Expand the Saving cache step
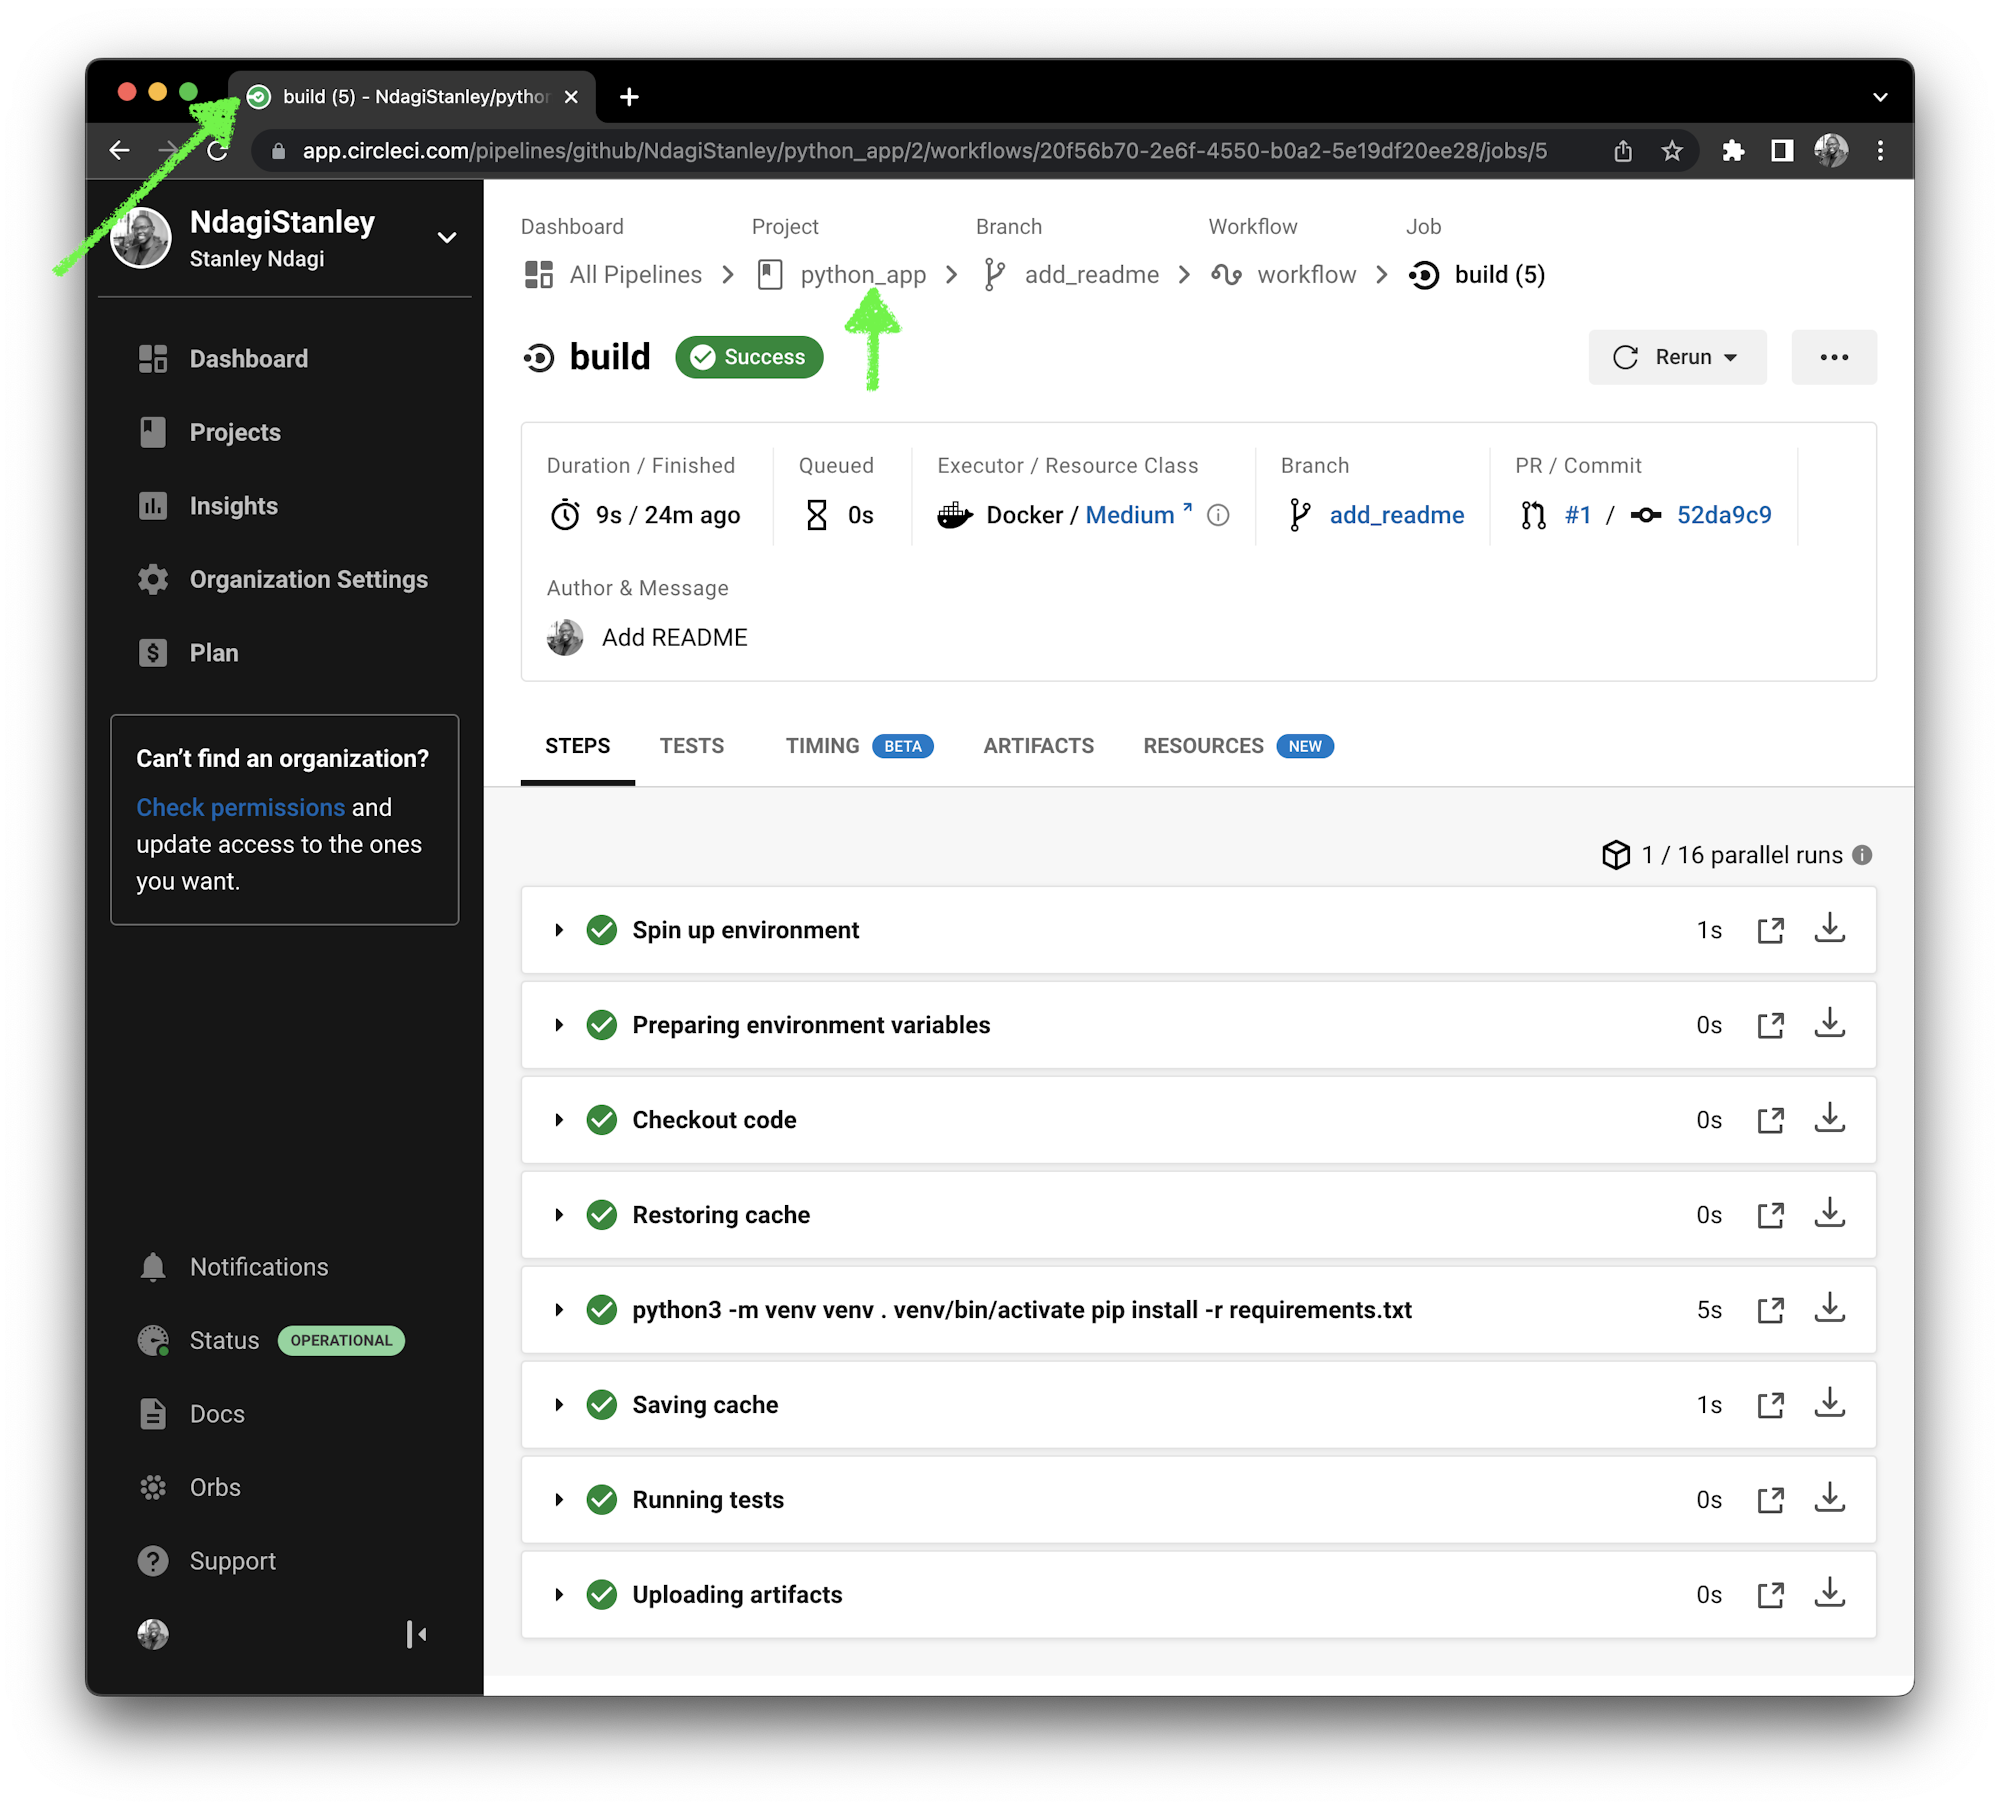 (559, 1405)
